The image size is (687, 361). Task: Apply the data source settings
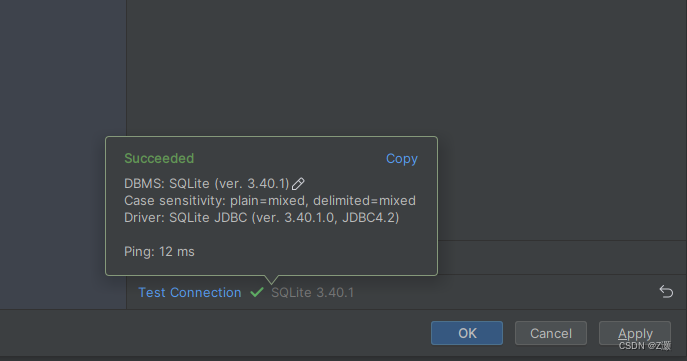[x=635, y=333]
